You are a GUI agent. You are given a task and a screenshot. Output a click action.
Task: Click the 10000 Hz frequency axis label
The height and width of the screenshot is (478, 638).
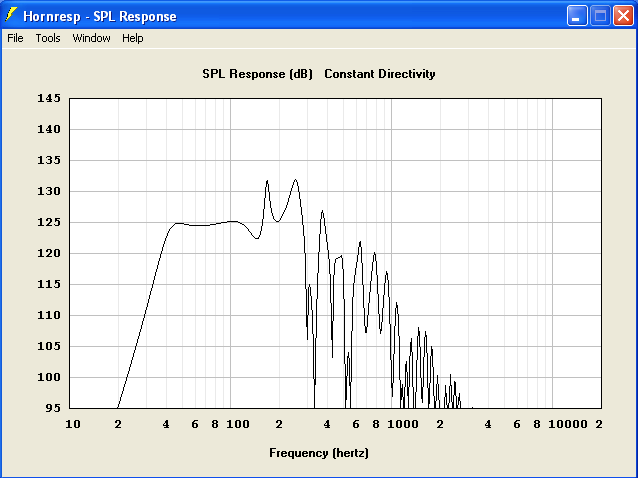pyautogui.click(x=568, y=424)
